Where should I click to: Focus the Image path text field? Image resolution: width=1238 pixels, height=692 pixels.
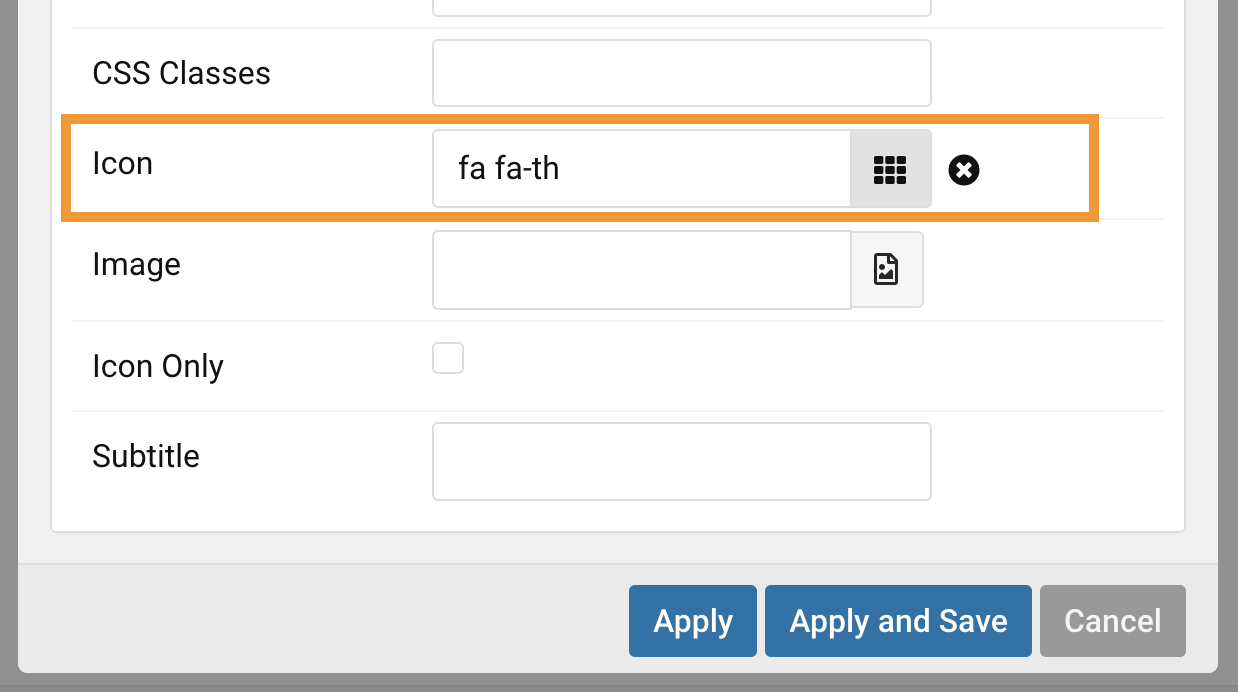(x=642, y=270)
